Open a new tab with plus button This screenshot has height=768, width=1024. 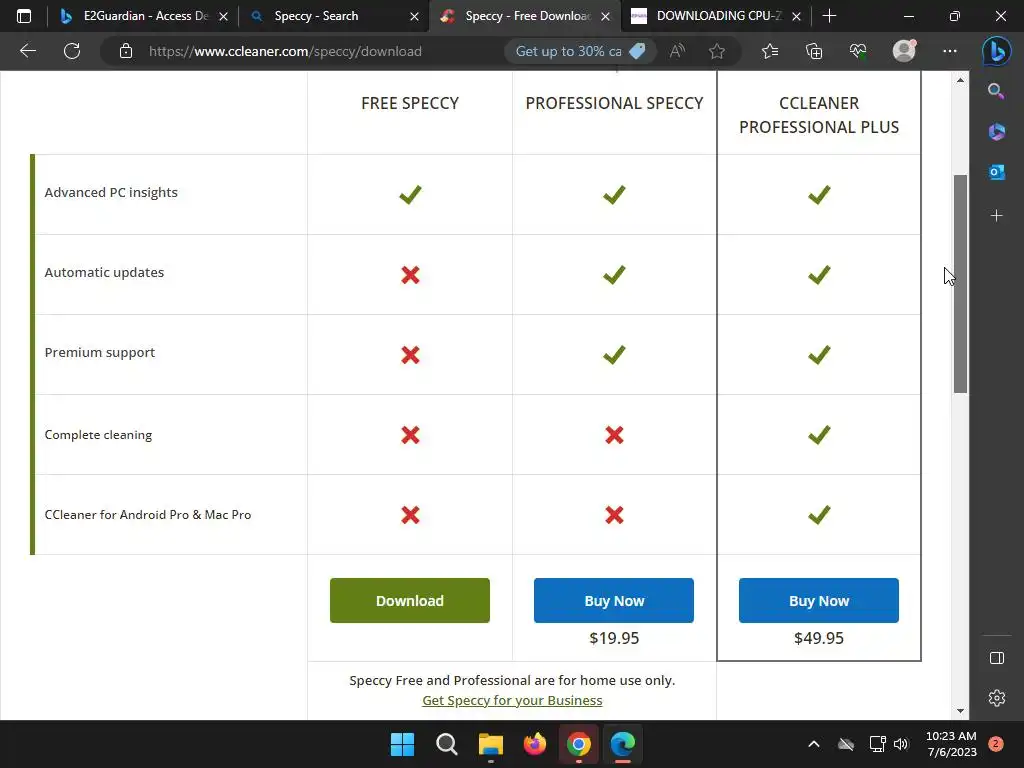click(829, 16)
